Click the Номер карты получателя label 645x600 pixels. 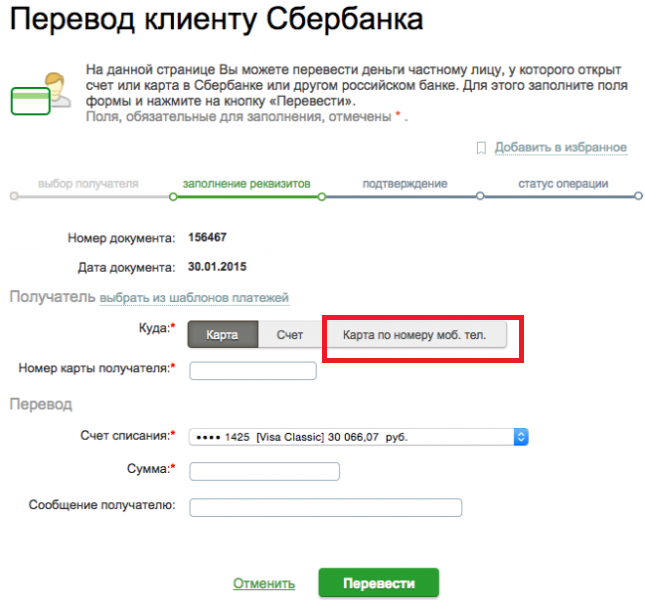pyautogui.click(x=97, y=368)
